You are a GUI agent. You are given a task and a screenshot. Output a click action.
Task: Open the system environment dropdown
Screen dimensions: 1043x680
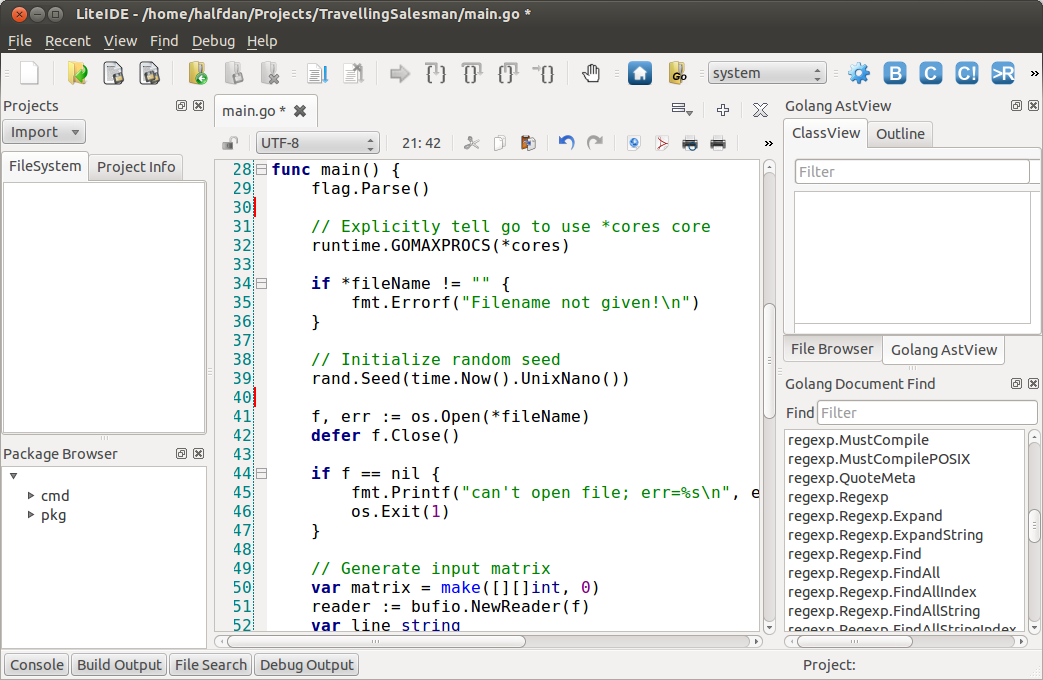(x=767, y=73)
